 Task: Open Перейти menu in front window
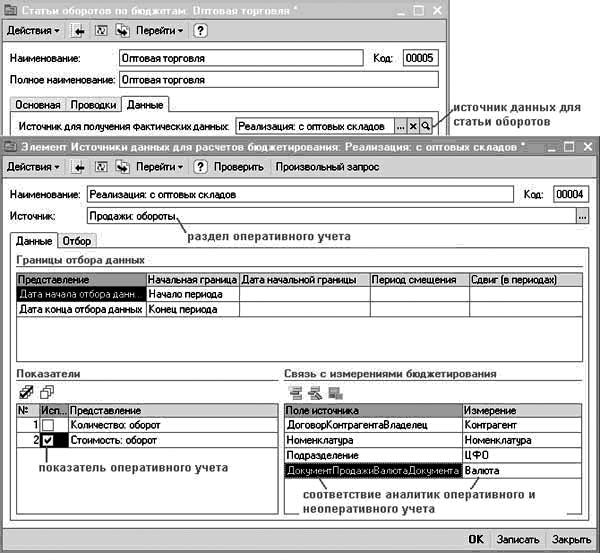(x=160, y=167)
